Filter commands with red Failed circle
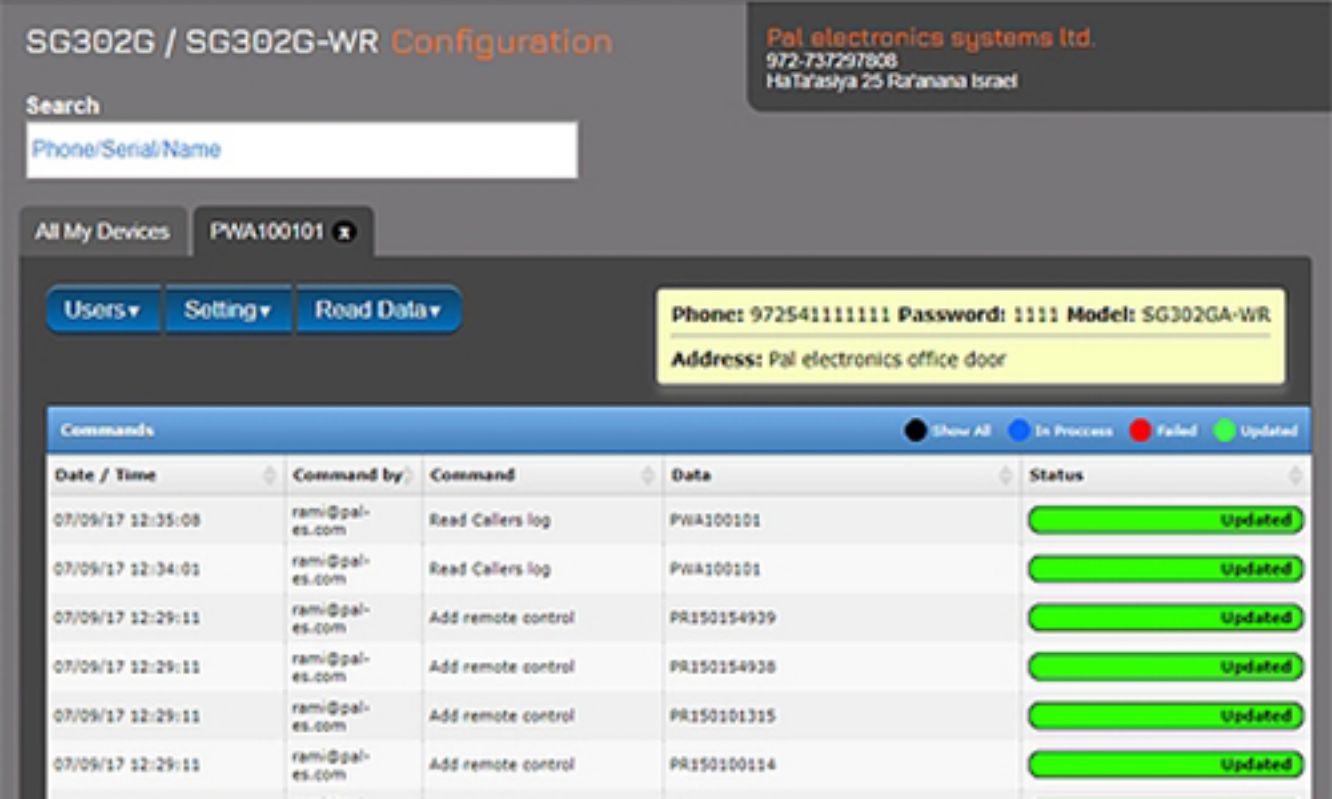Screen dimensions: 1332x799 (1140, 431)
